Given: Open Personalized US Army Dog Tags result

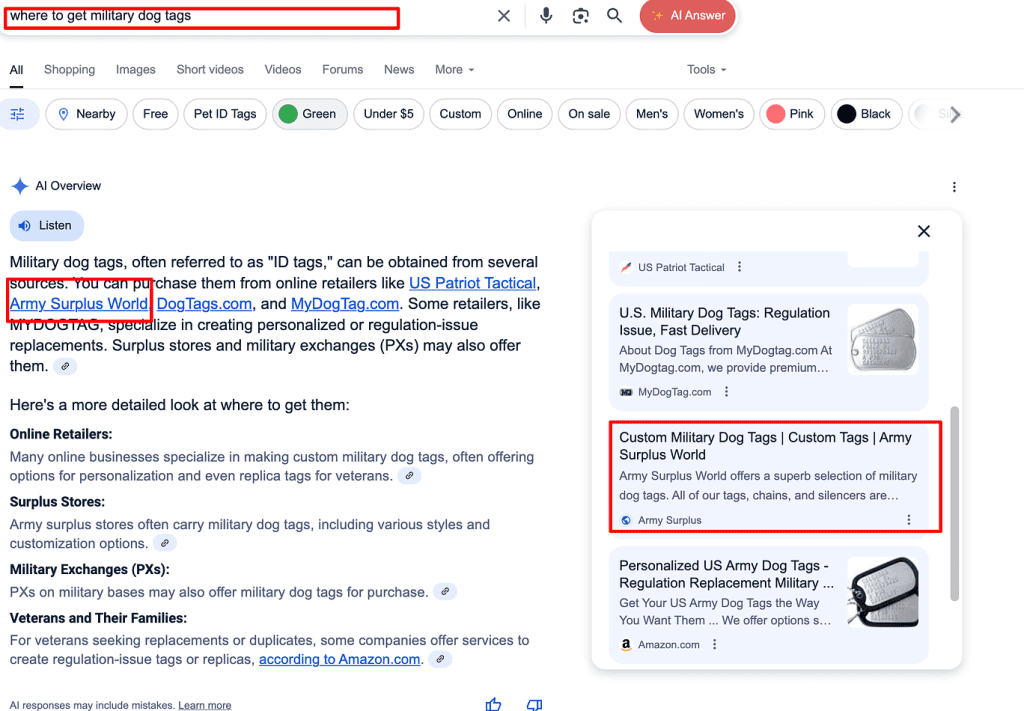Looking at the screenshot, I should point(726,574).
